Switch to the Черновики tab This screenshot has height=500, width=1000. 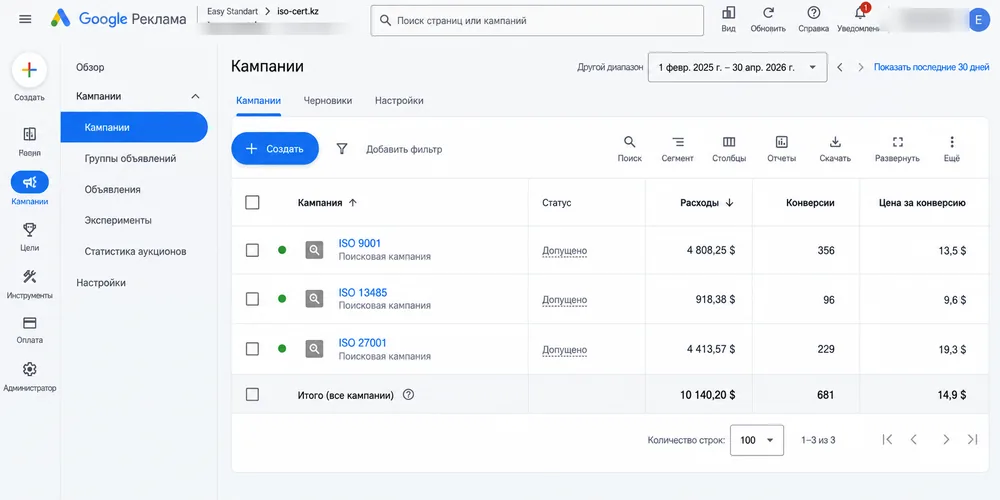coord(328,101)
